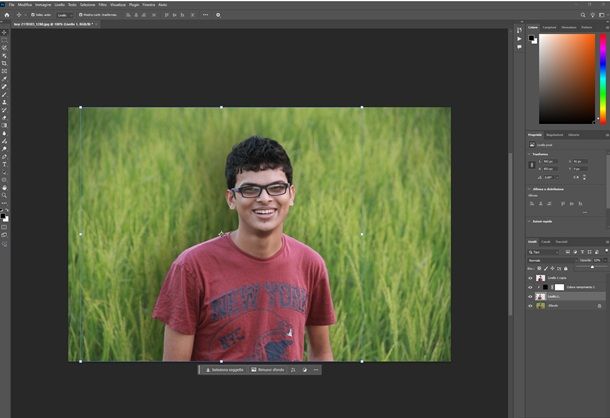610x418 pixels.
Task: Open the layer filter Tipo dropdown
Action: click(x=544, y=252)
